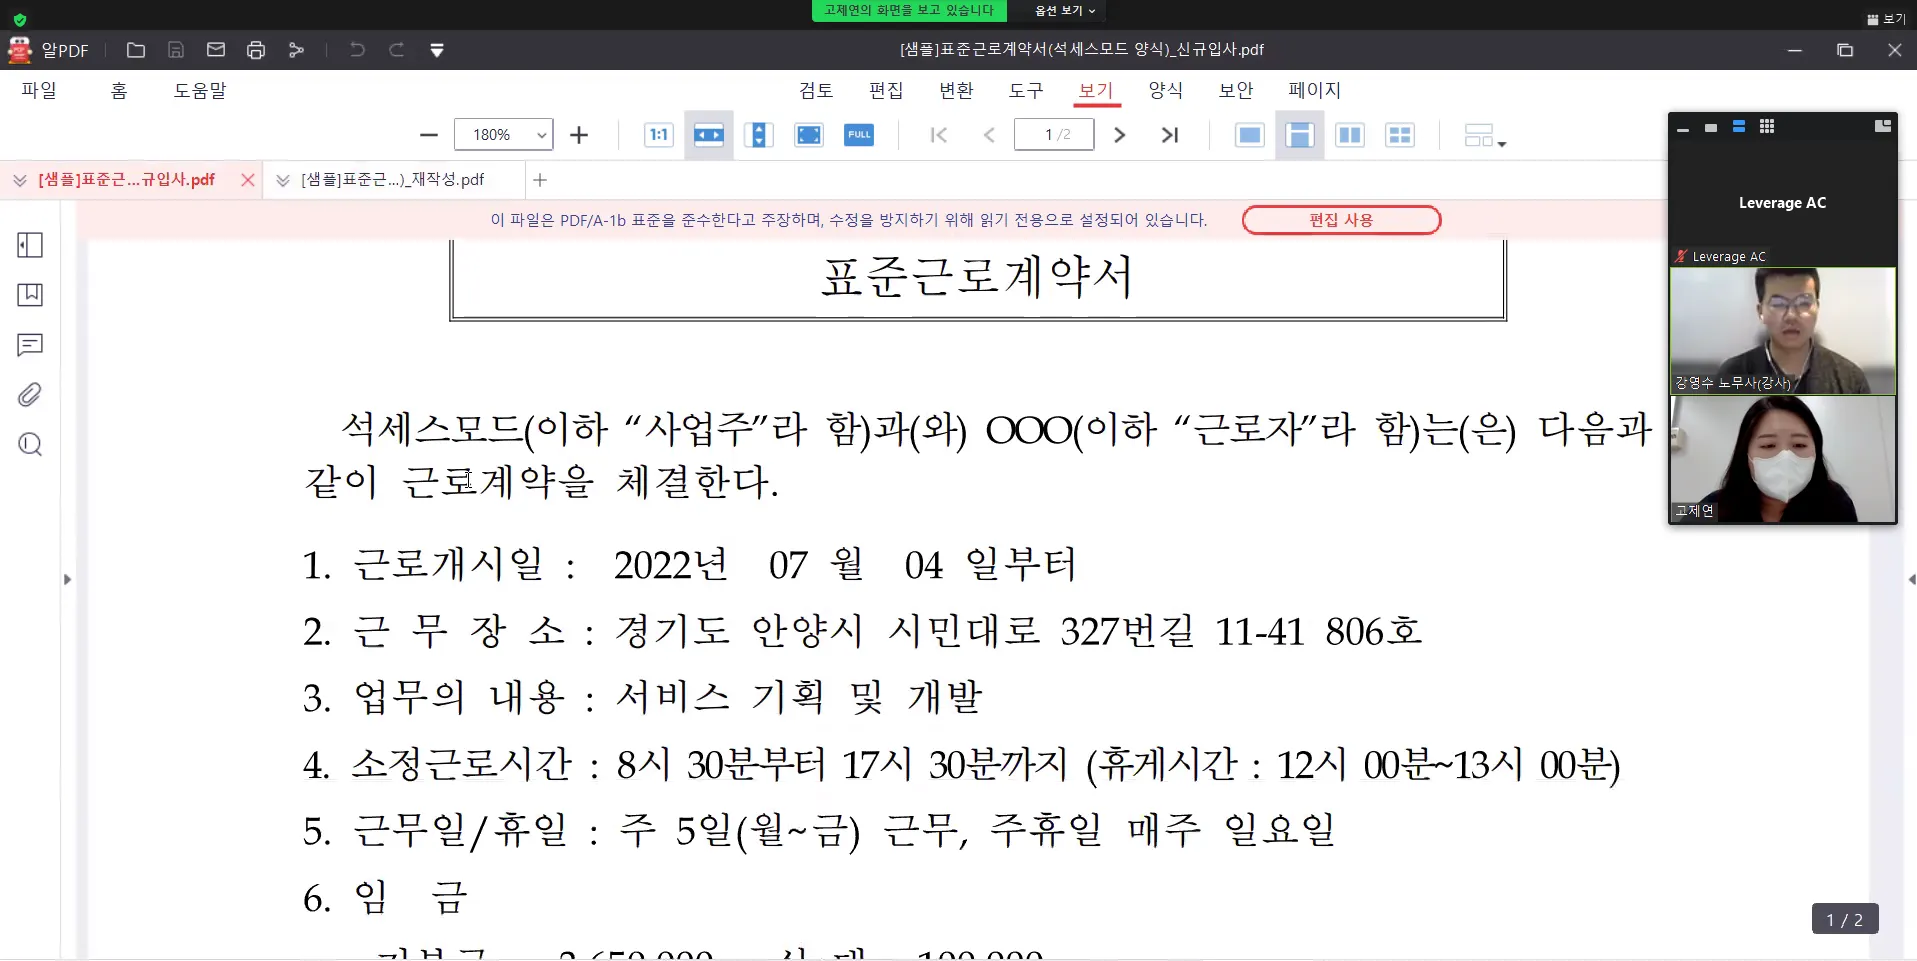Click the redo arrow icon
Viewport: 1917px width, 961px height.
pos(397,50)
